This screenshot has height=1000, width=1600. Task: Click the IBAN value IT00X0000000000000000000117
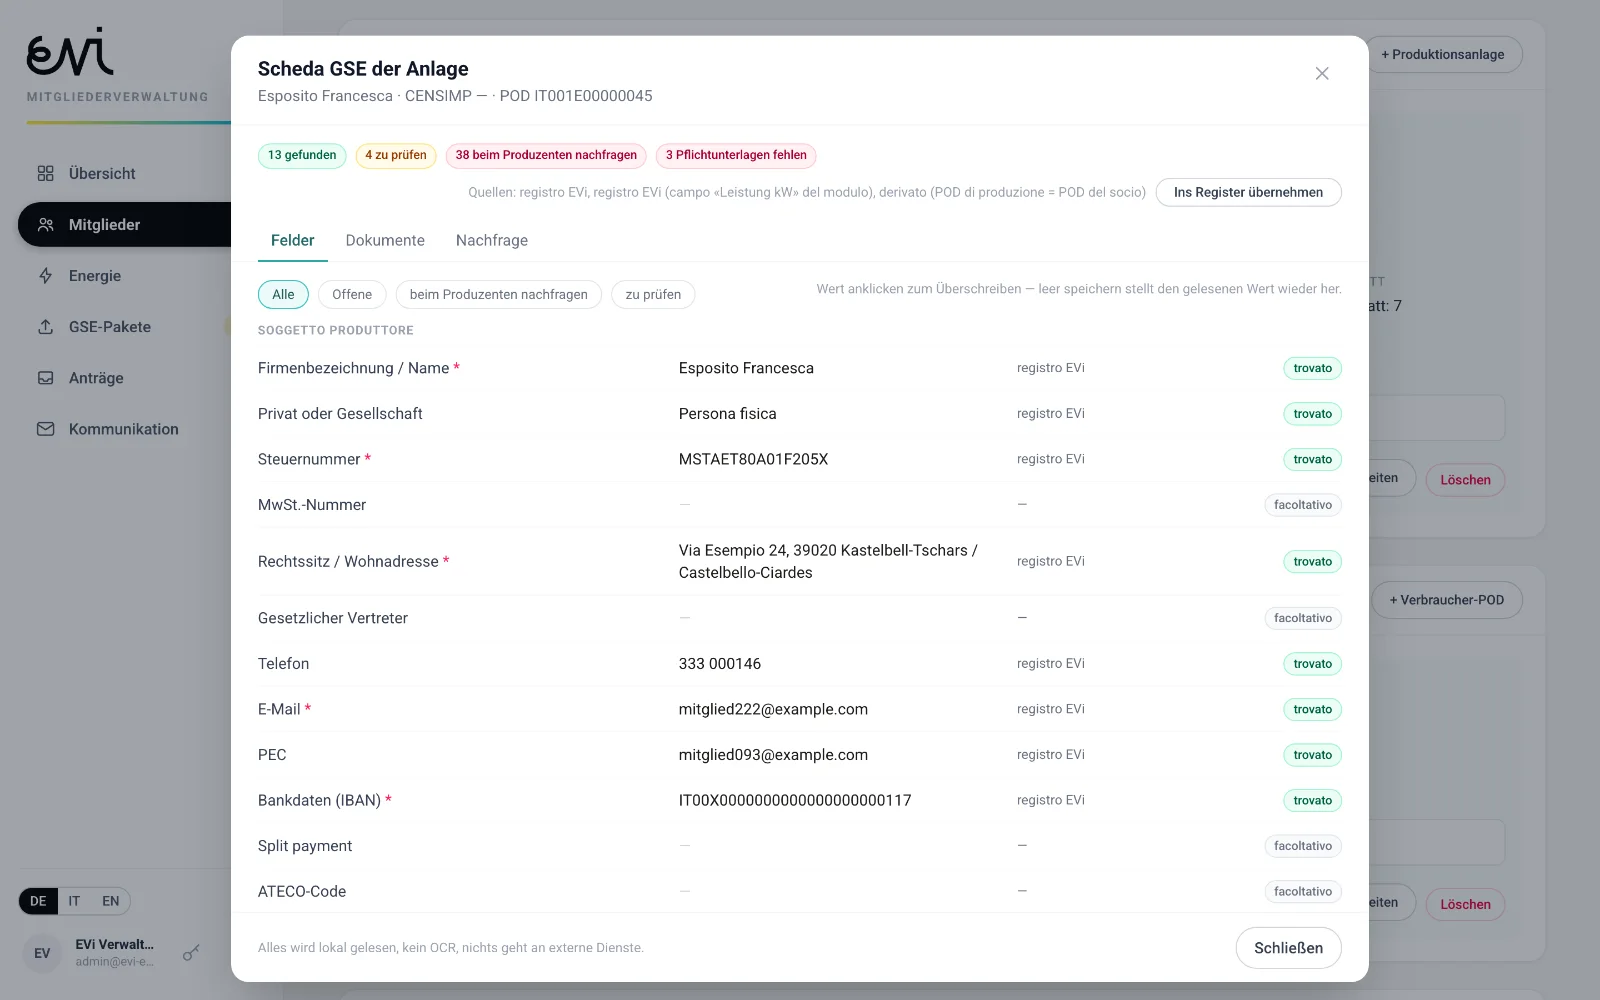pyautogui.click(x=795, y=800)
